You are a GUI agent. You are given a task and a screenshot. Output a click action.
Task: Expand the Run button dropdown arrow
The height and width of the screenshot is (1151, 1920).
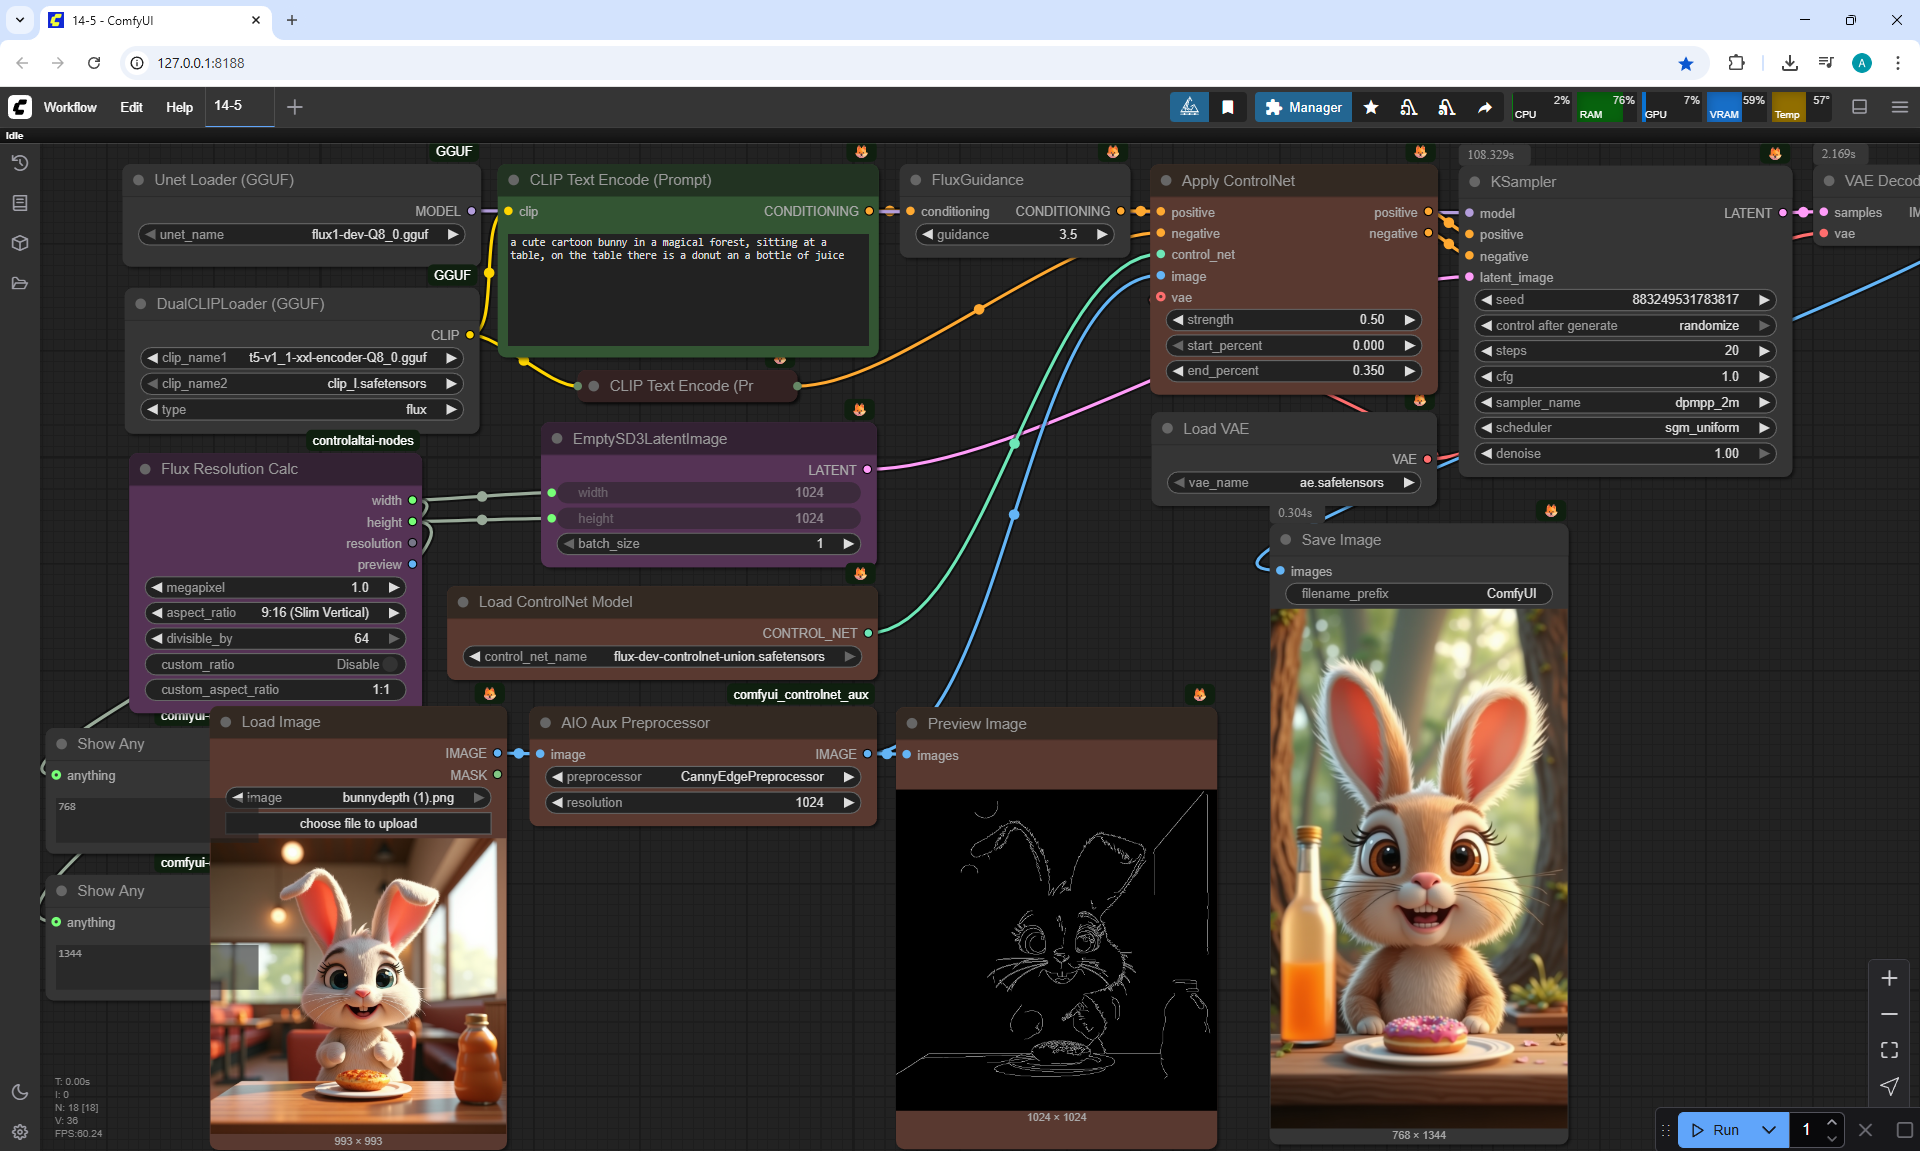1768,1130
